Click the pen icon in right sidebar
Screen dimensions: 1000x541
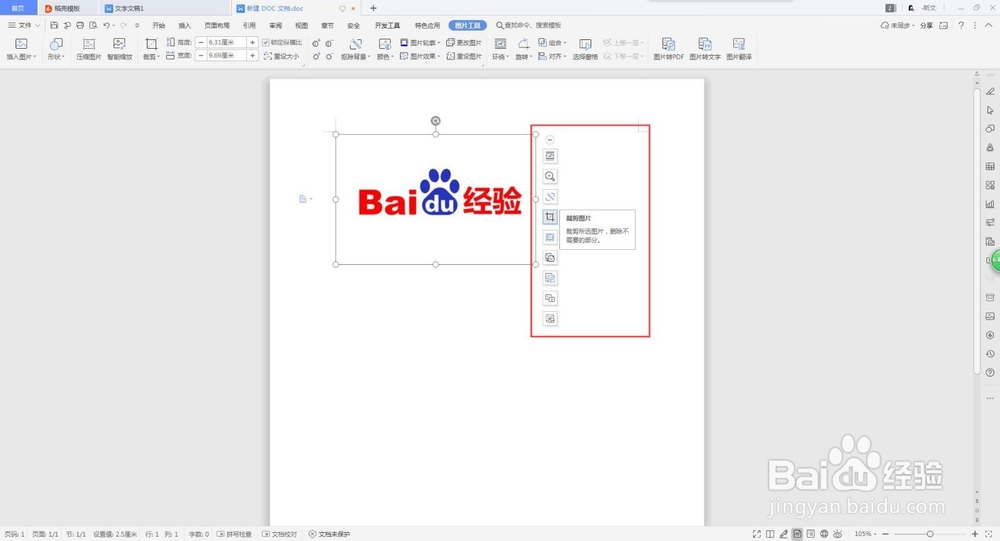point(990,91)
